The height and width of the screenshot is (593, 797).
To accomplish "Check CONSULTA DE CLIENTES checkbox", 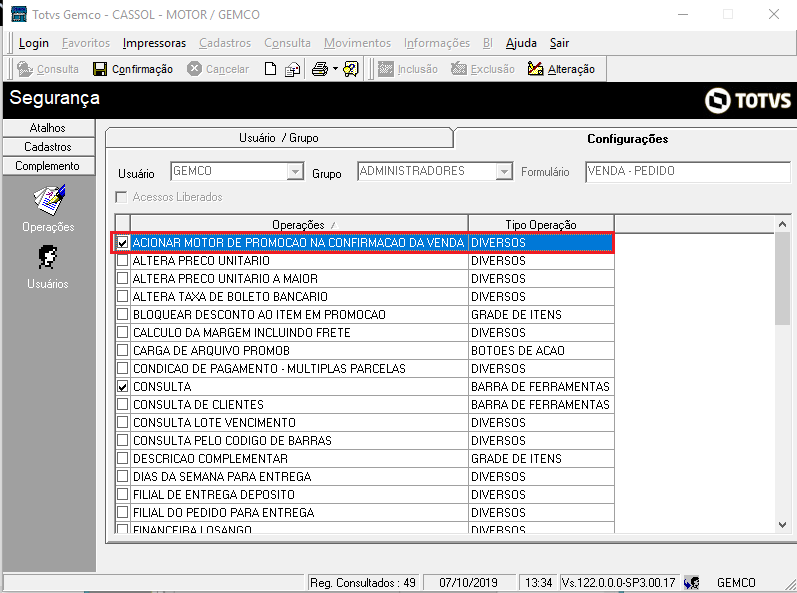I will [122, 404].
